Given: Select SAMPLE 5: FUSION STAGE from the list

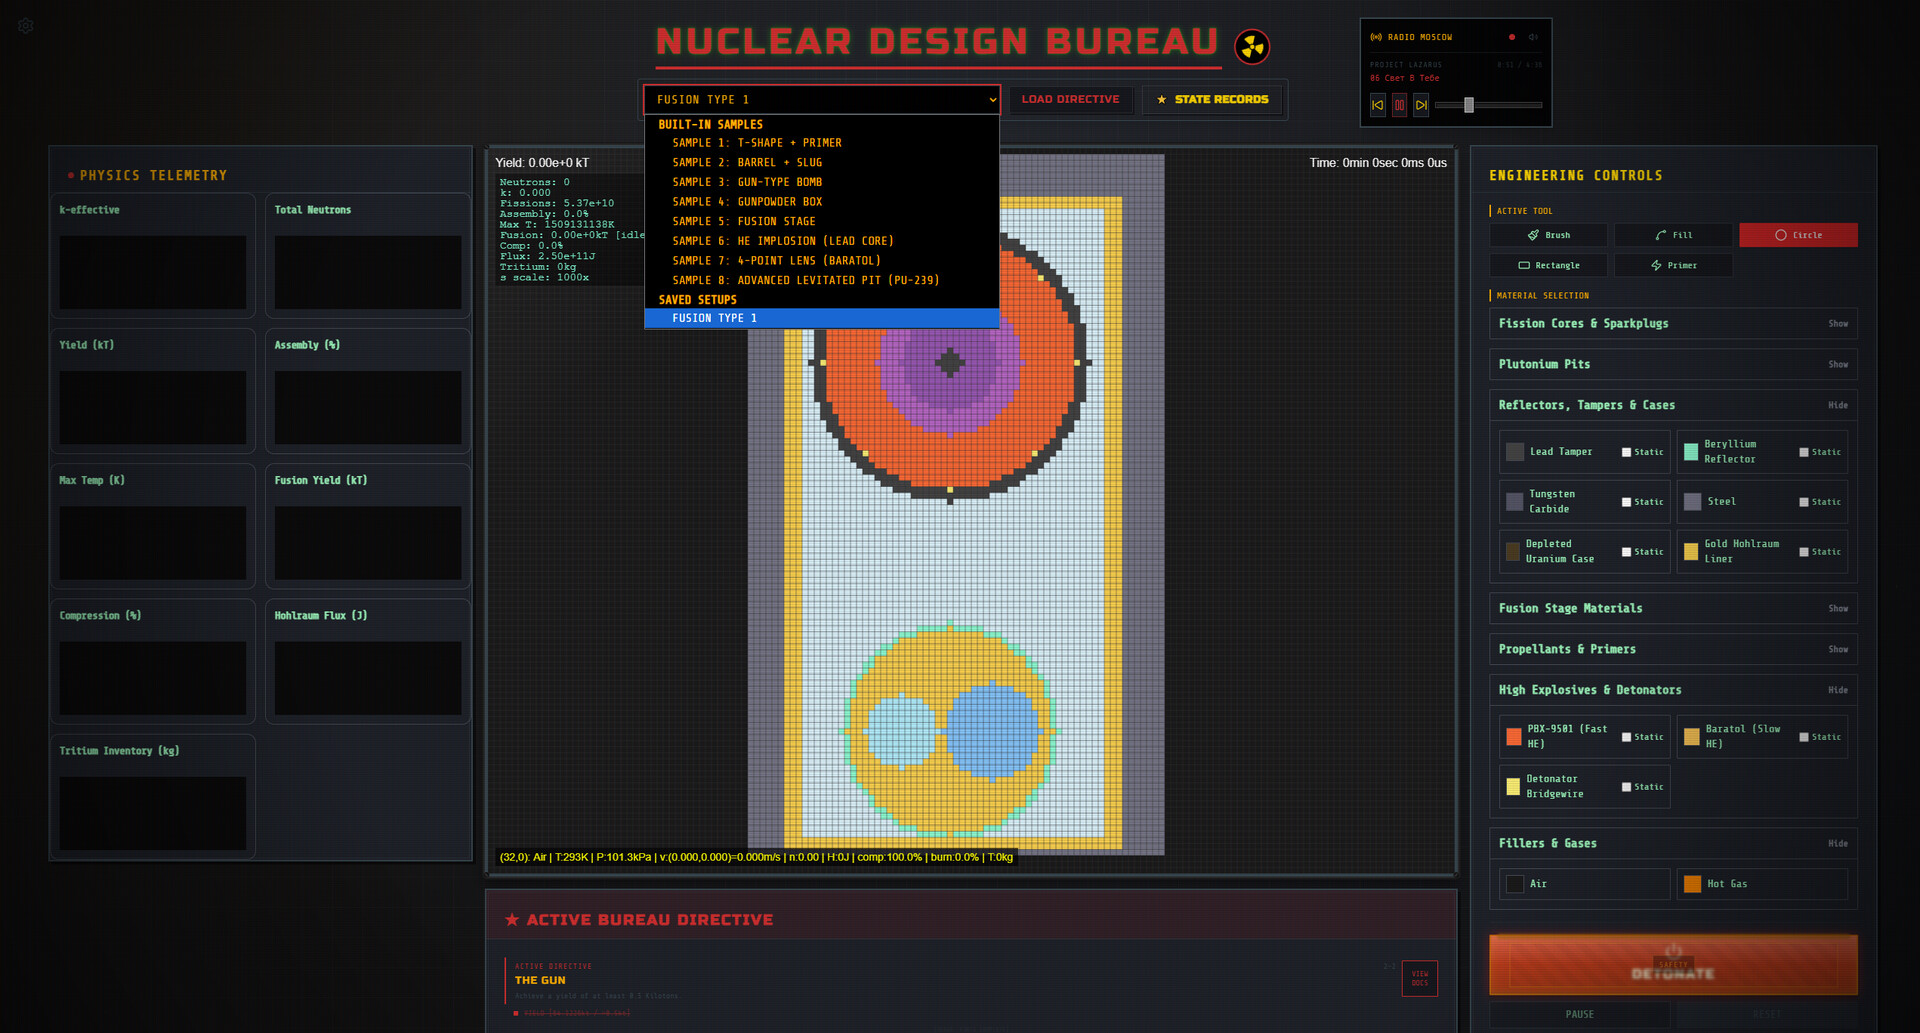Looking at the screenshot, I should pos(744,221).
